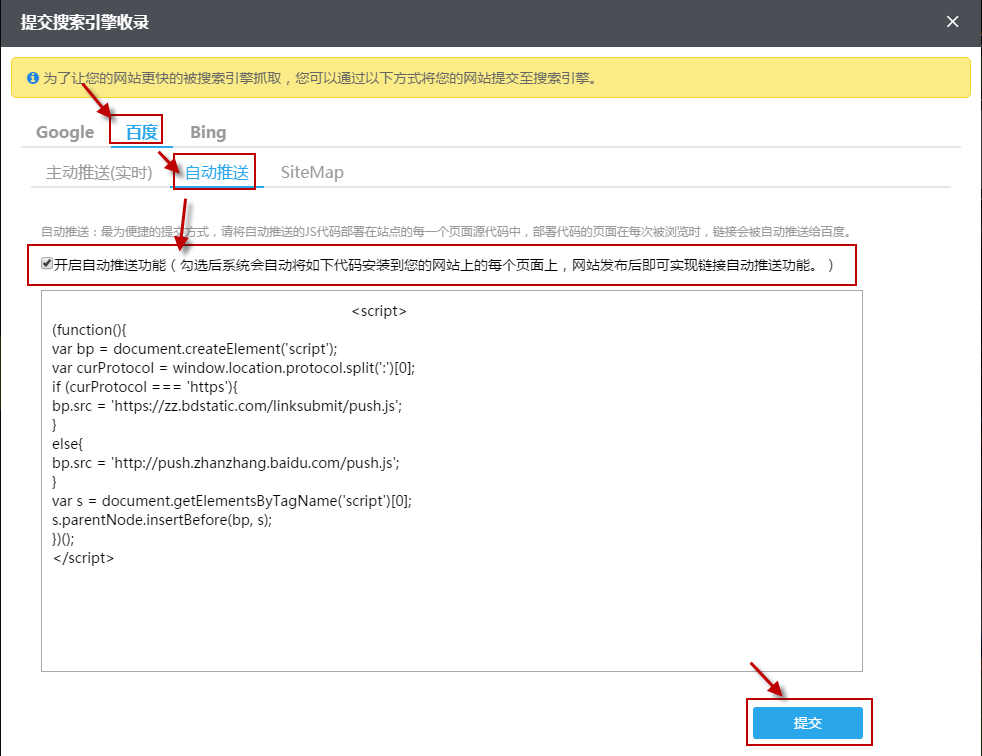Switch to 主动推送(实时) sub-tab

point(99,172)
